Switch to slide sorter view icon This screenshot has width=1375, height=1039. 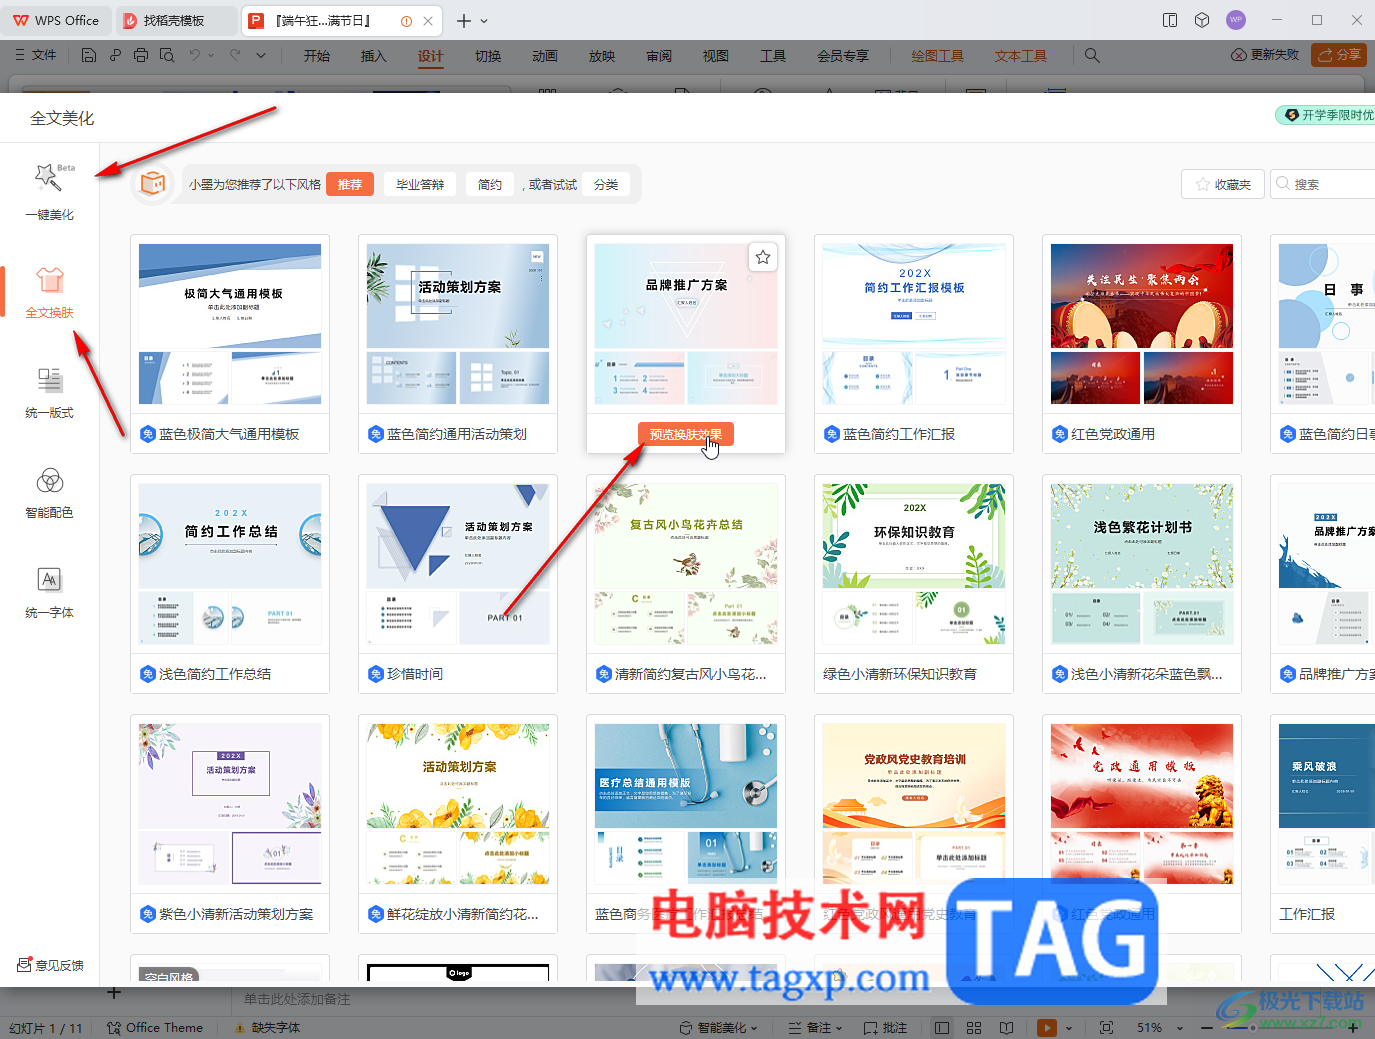pyautogui.click(x=974, y=1027)
